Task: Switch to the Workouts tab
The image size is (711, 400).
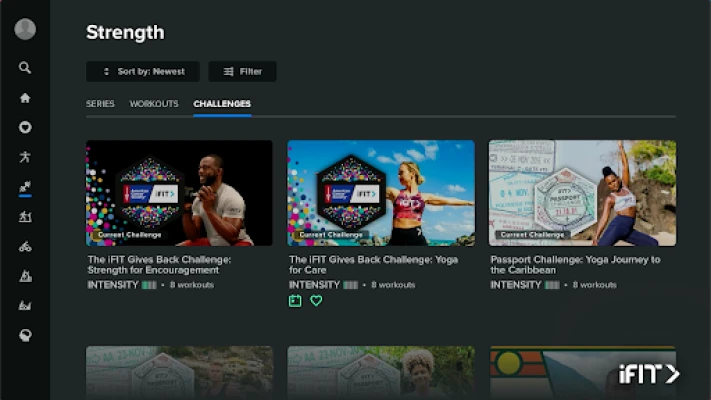Action: coord(154,104)
